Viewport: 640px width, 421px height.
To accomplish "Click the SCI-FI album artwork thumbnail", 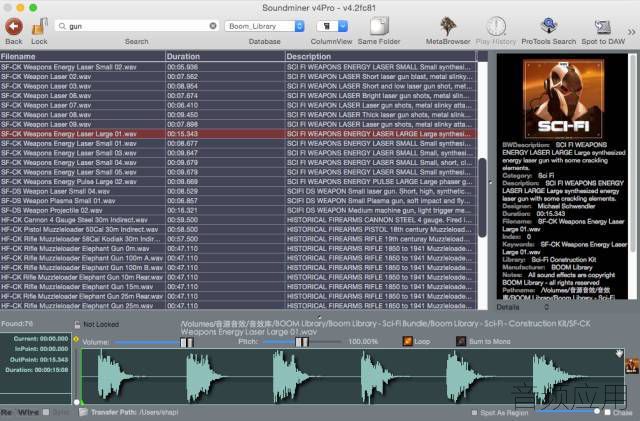I will coord(563,99).
